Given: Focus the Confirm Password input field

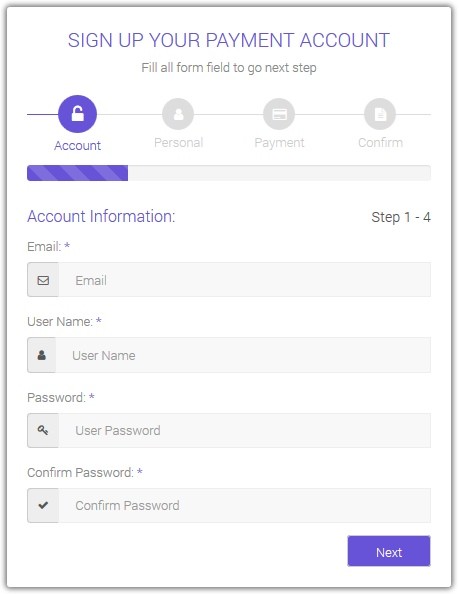Looking at the screenshot, I should pyautogui.click(x=245, y=505).
